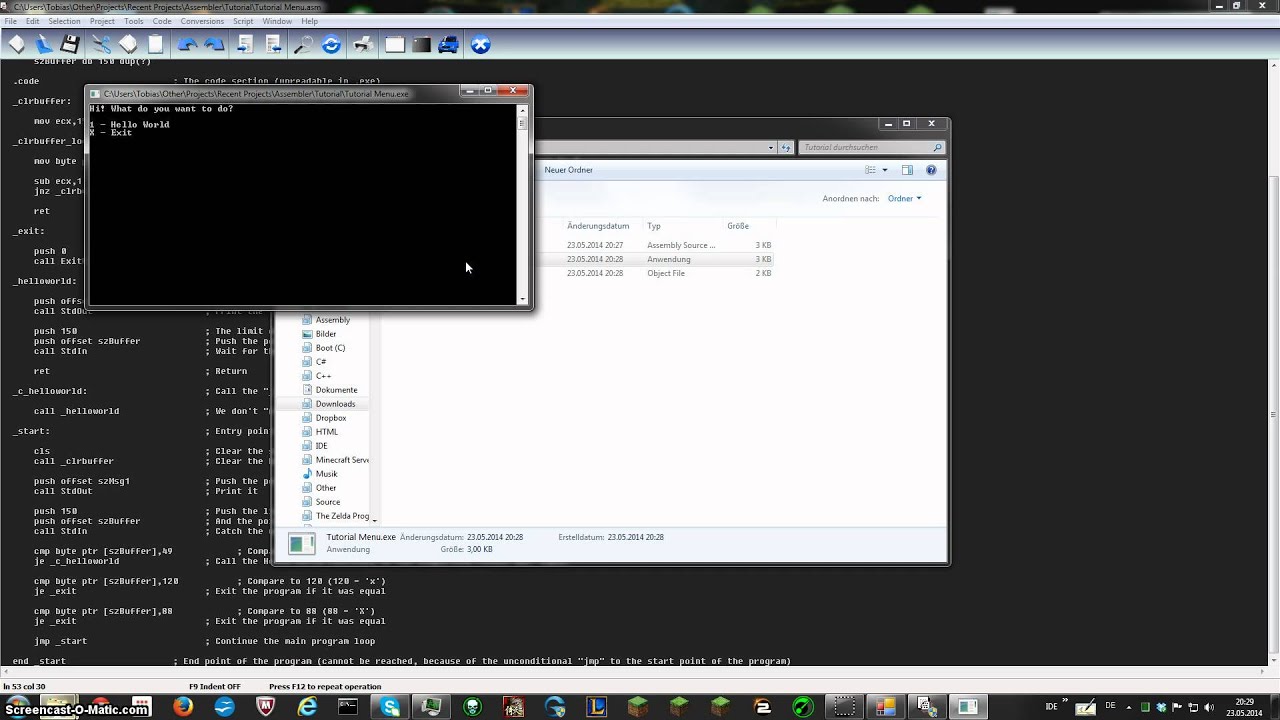Click the Paste clipboard toolbar icon
1280x720 pixels.
click(x=156, y=44)
